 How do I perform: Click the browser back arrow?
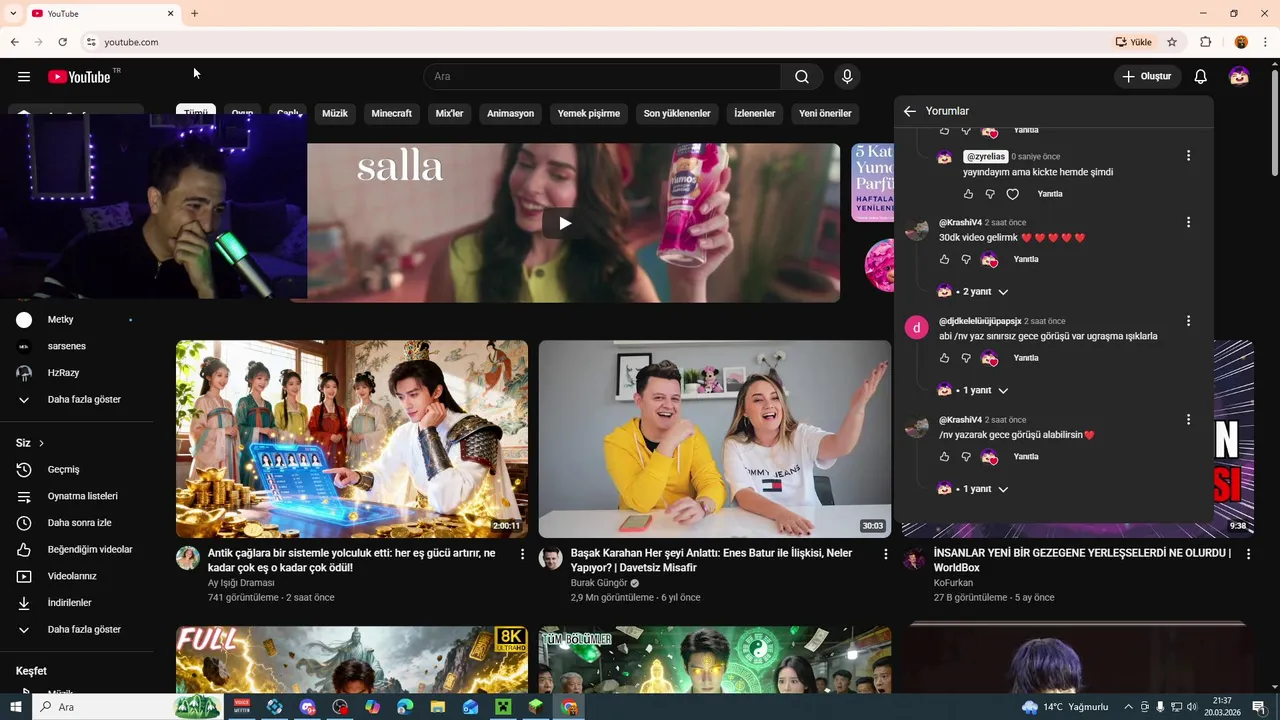14,42
